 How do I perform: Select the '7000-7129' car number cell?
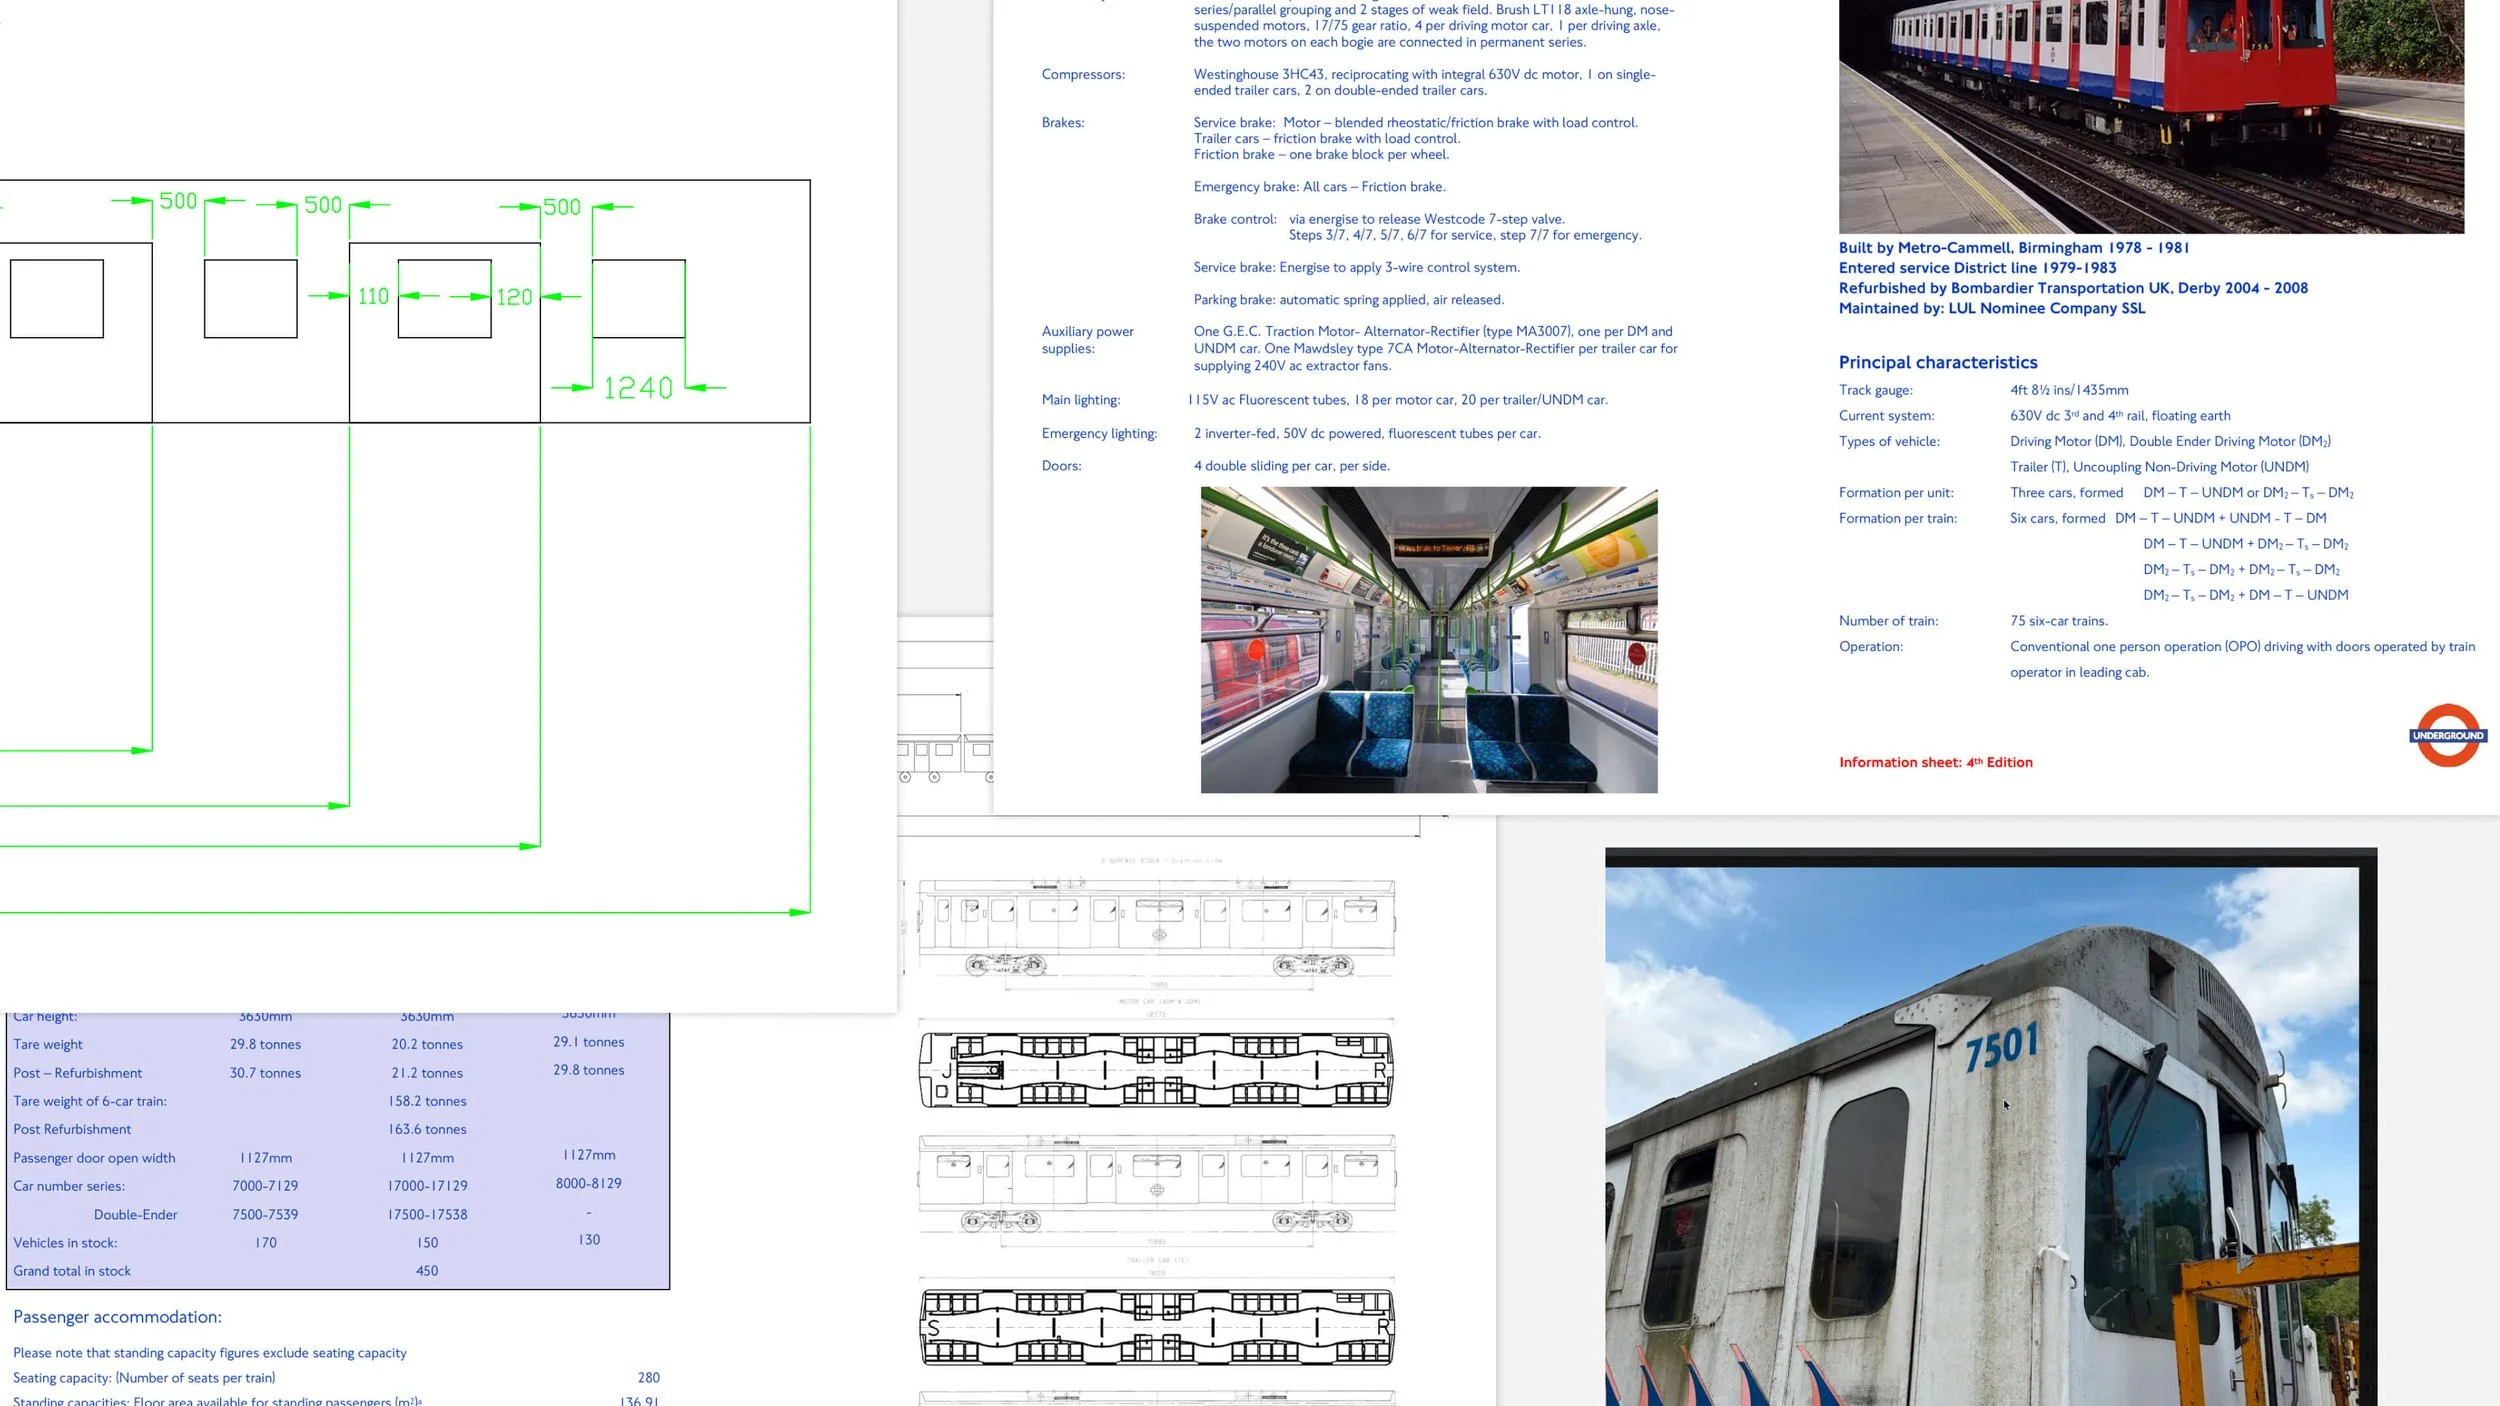click(x=265, y=1186)
